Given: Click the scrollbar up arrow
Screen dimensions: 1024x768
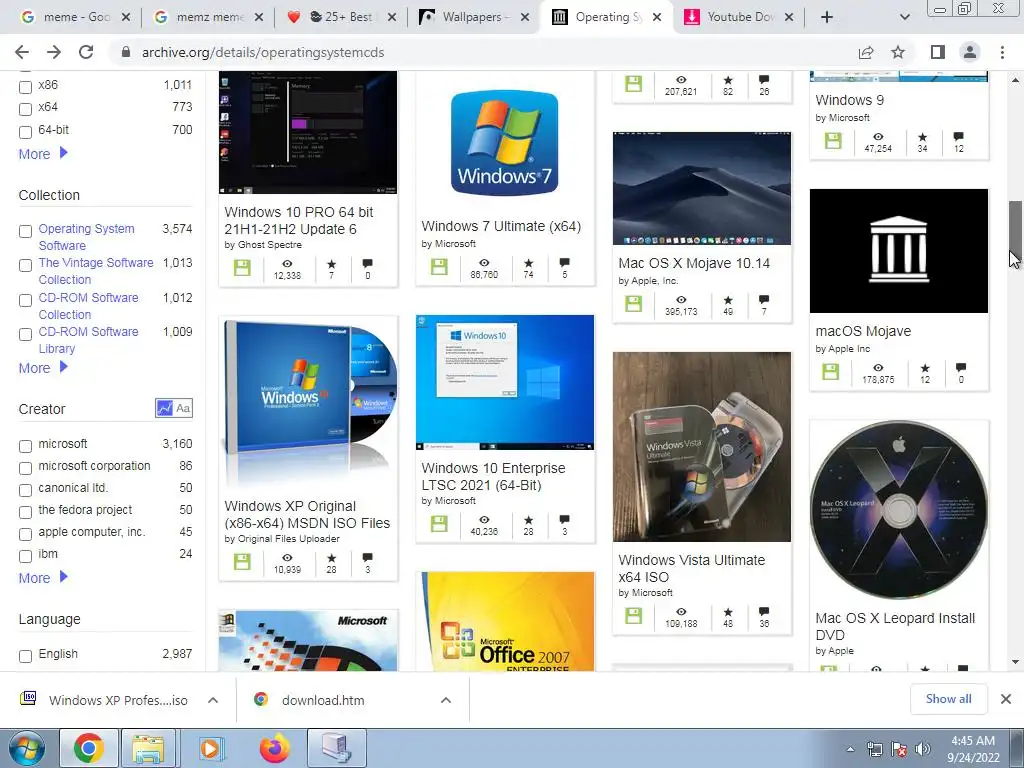Looking at the screenshot, I should 1015,80.
